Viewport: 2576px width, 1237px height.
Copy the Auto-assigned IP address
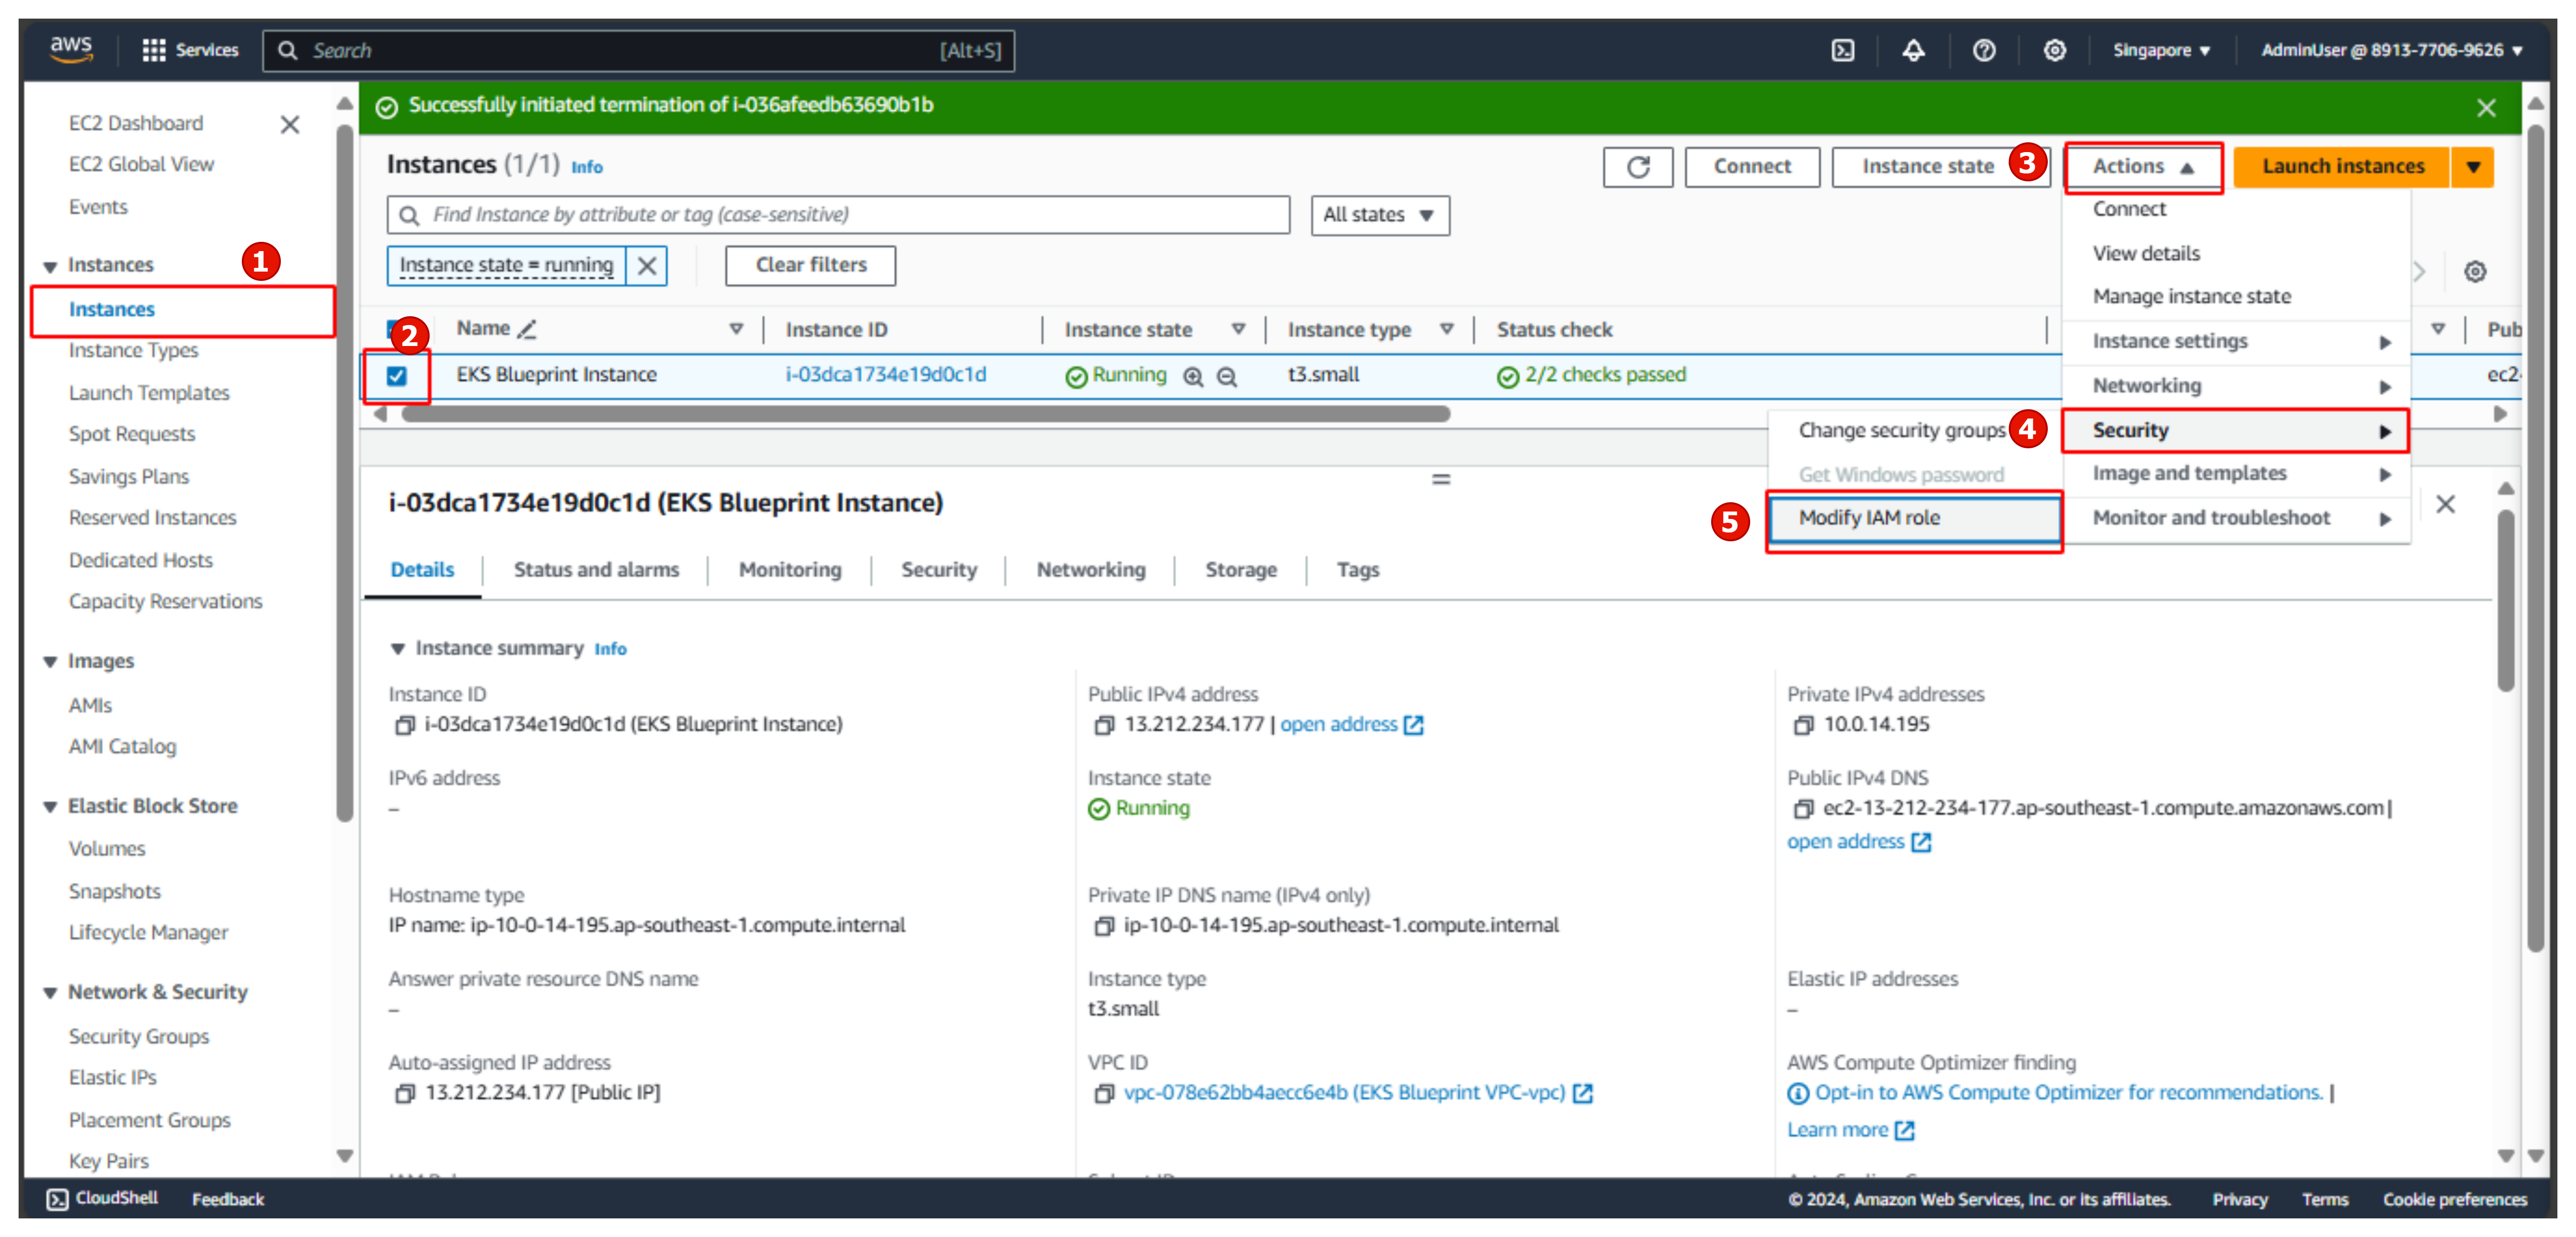tap(404, 1093)
